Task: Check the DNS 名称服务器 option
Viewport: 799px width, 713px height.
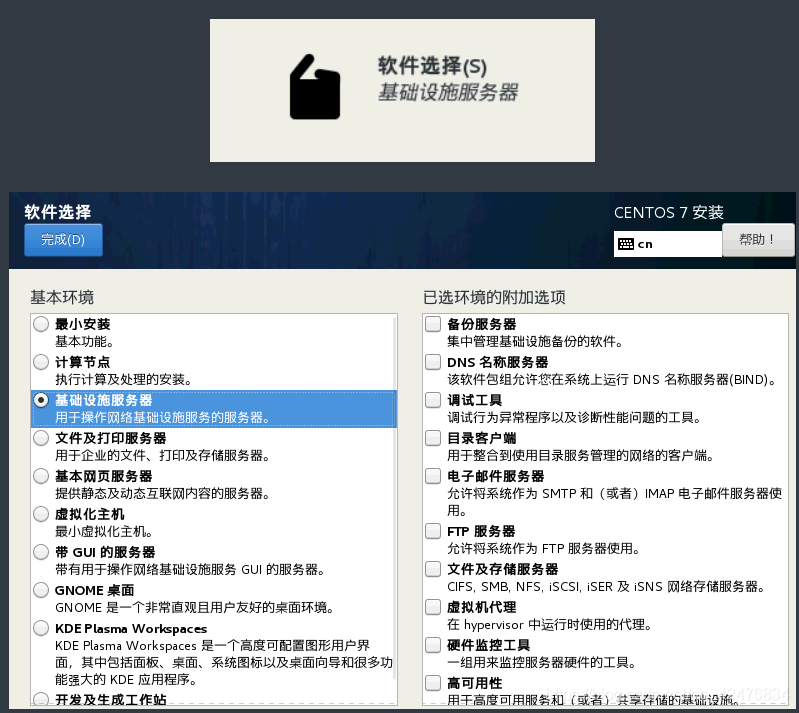Action: (433, 362)
